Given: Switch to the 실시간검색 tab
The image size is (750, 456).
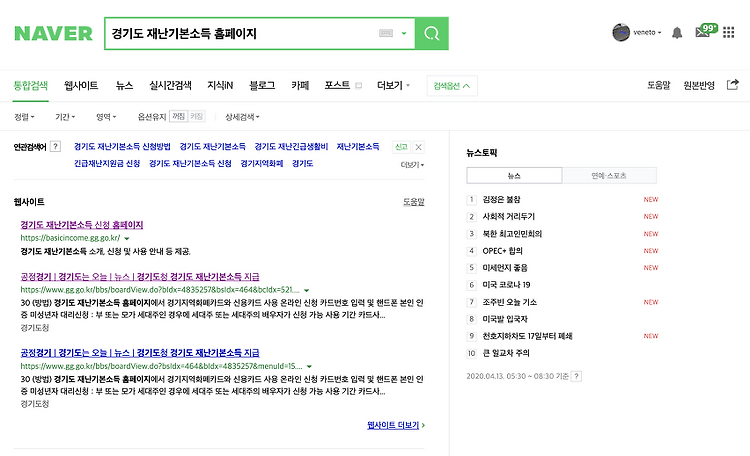Looking at the screenshot, I should click(x=170, y=86).
